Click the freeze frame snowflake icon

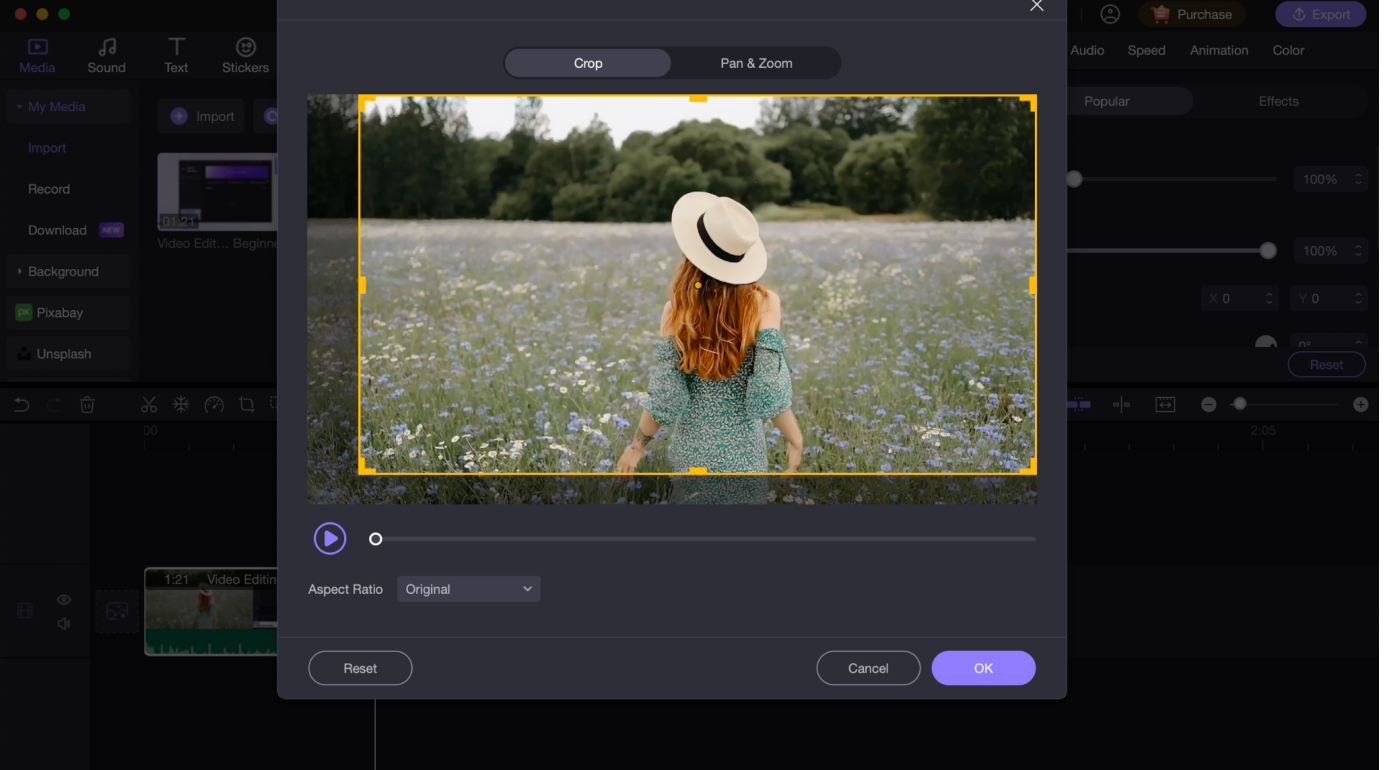[x=181, y=405]
